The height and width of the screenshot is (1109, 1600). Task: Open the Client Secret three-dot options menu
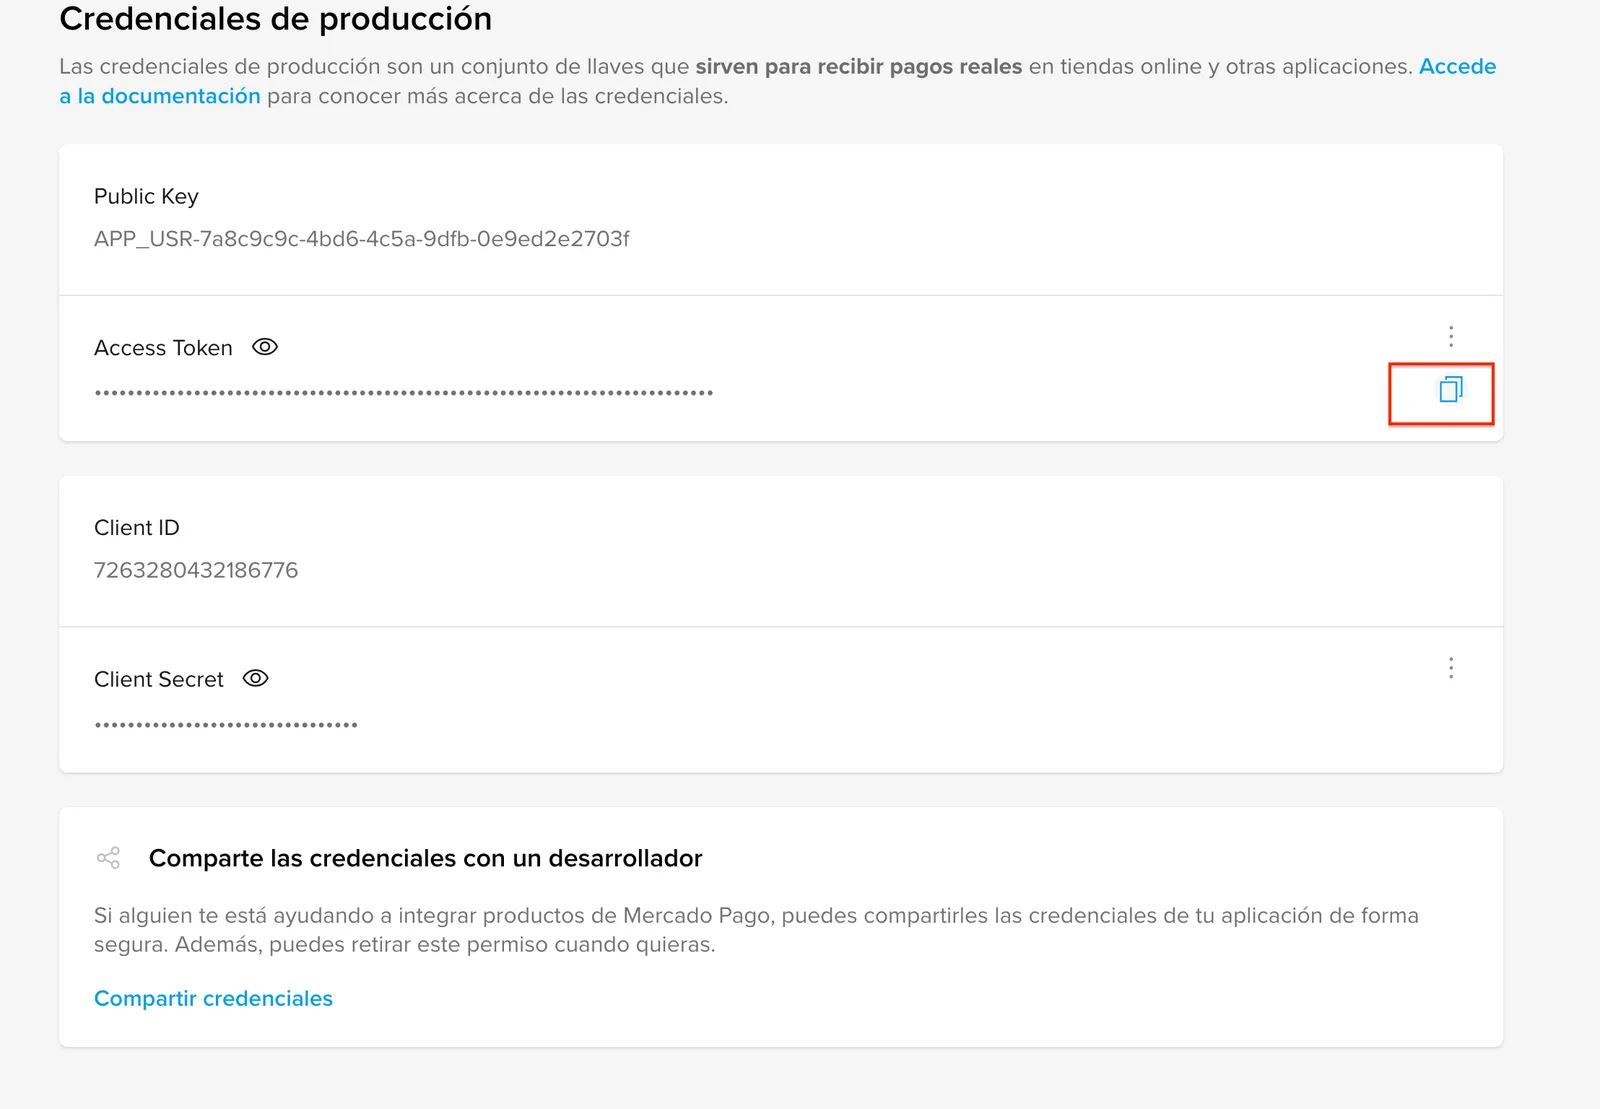[1451, 668]
